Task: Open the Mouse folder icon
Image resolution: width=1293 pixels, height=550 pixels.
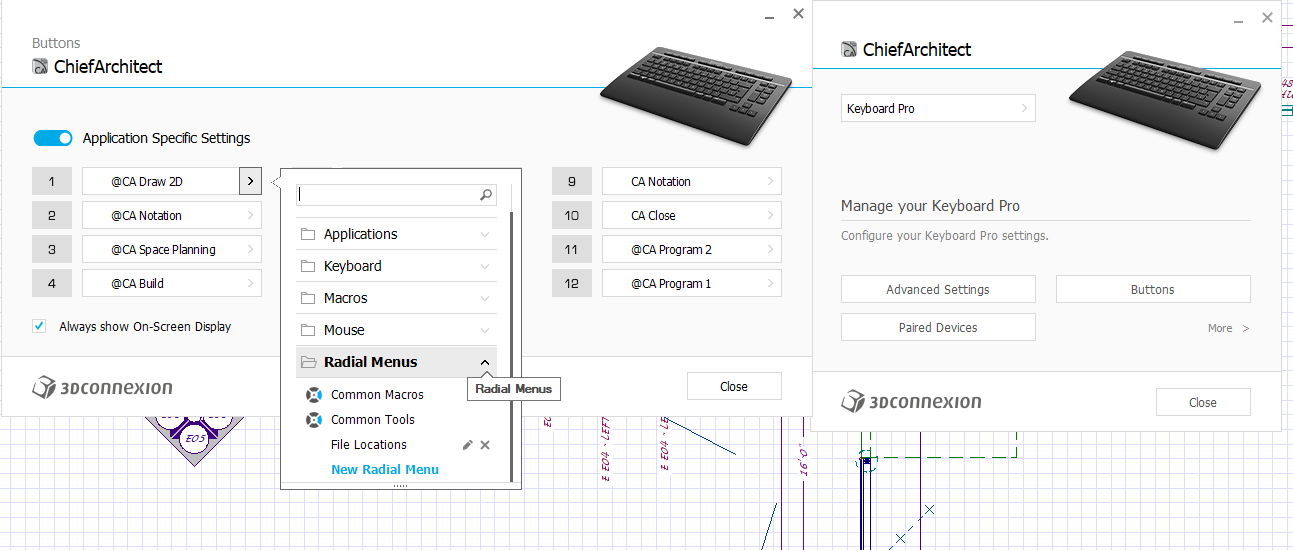Action: pos(308,330)
